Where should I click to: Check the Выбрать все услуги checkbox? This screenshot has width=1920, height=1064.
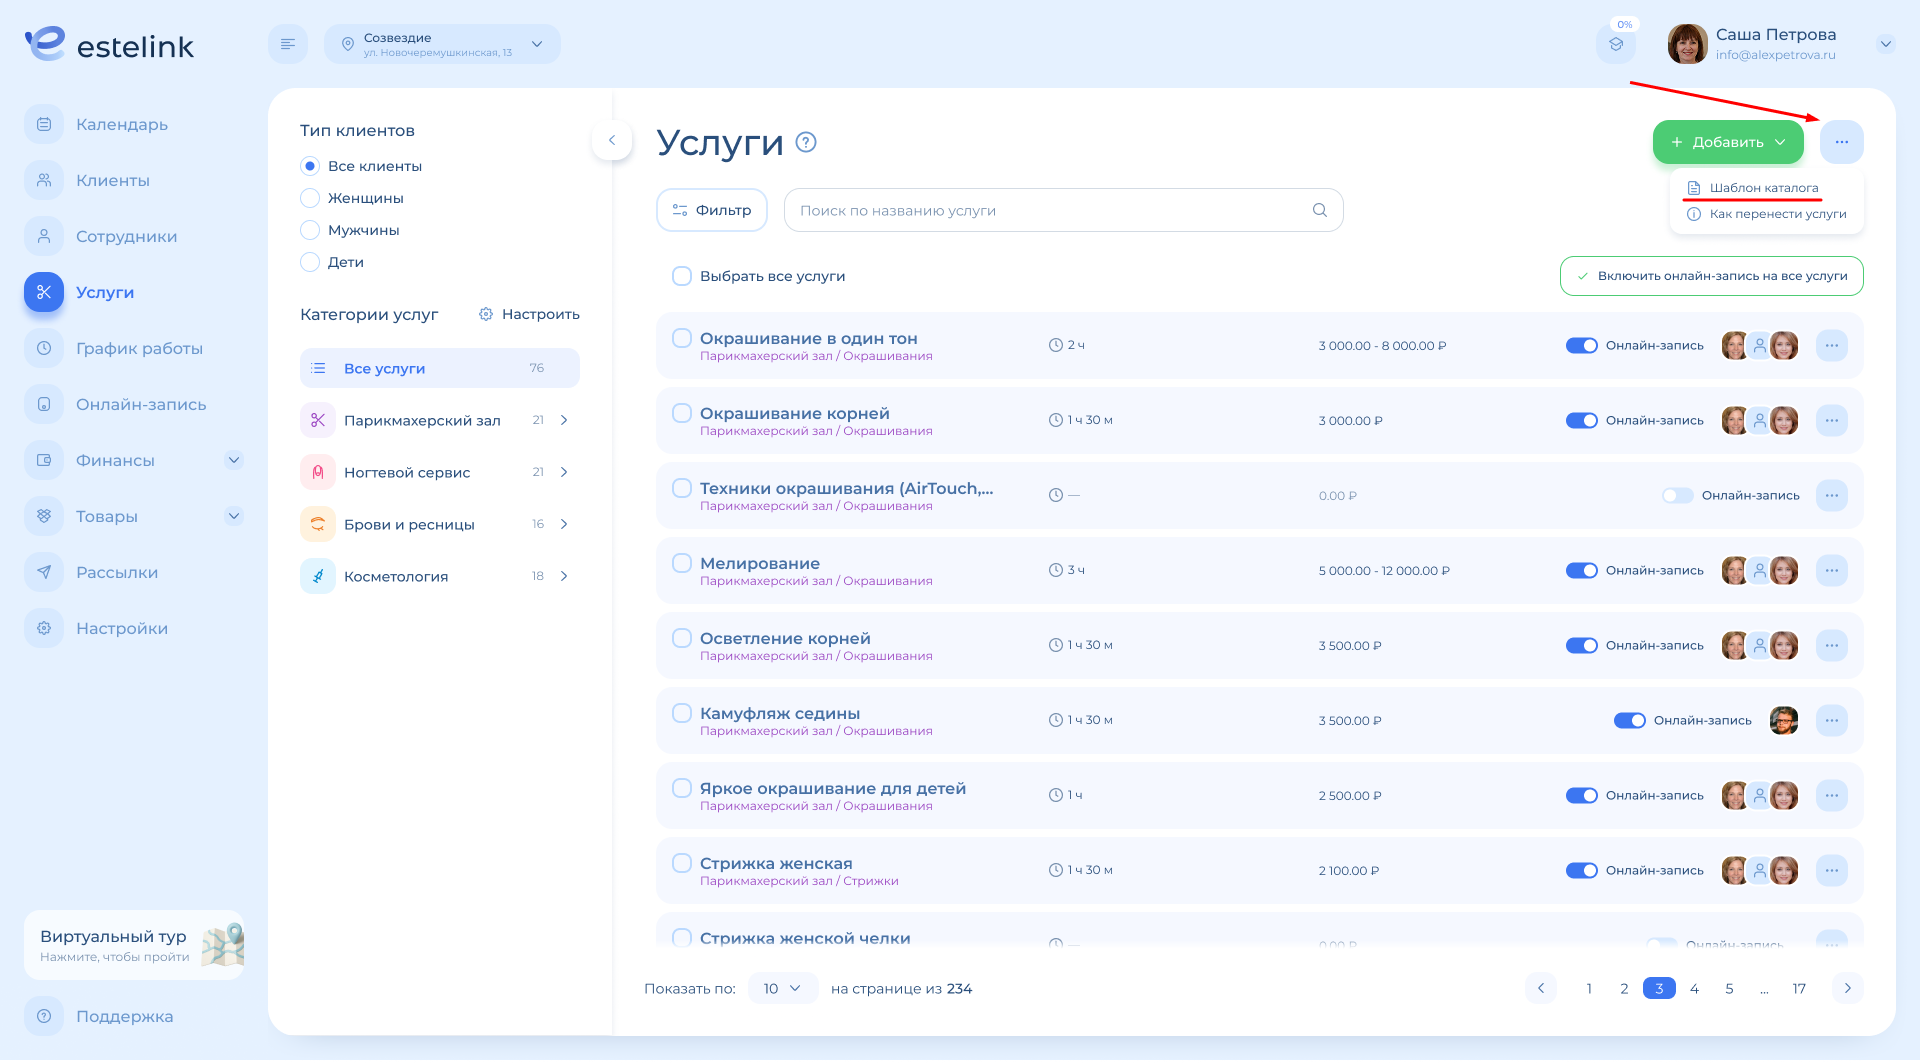pyautogui.click(x=682, y=276)
